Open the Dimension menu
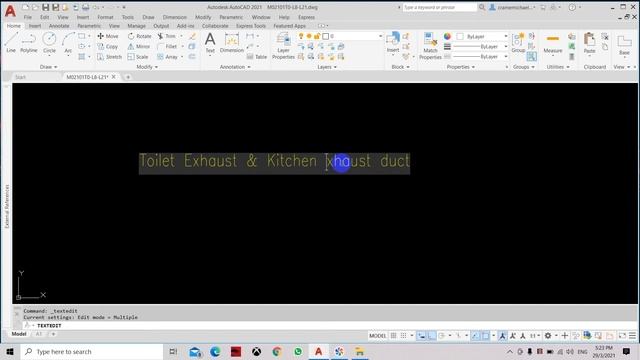Viewport: 640px width, 360px height. point(175,17)
